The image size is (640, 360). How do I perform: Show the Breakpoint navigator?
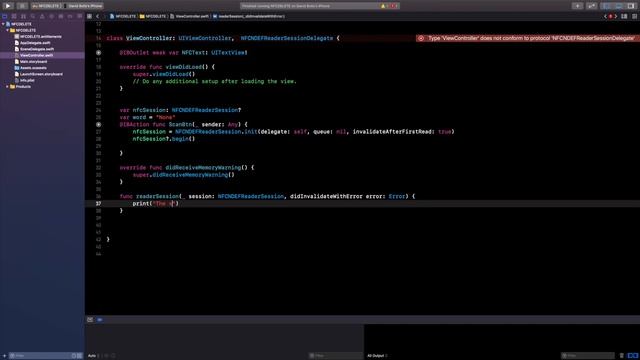point(70,16)
